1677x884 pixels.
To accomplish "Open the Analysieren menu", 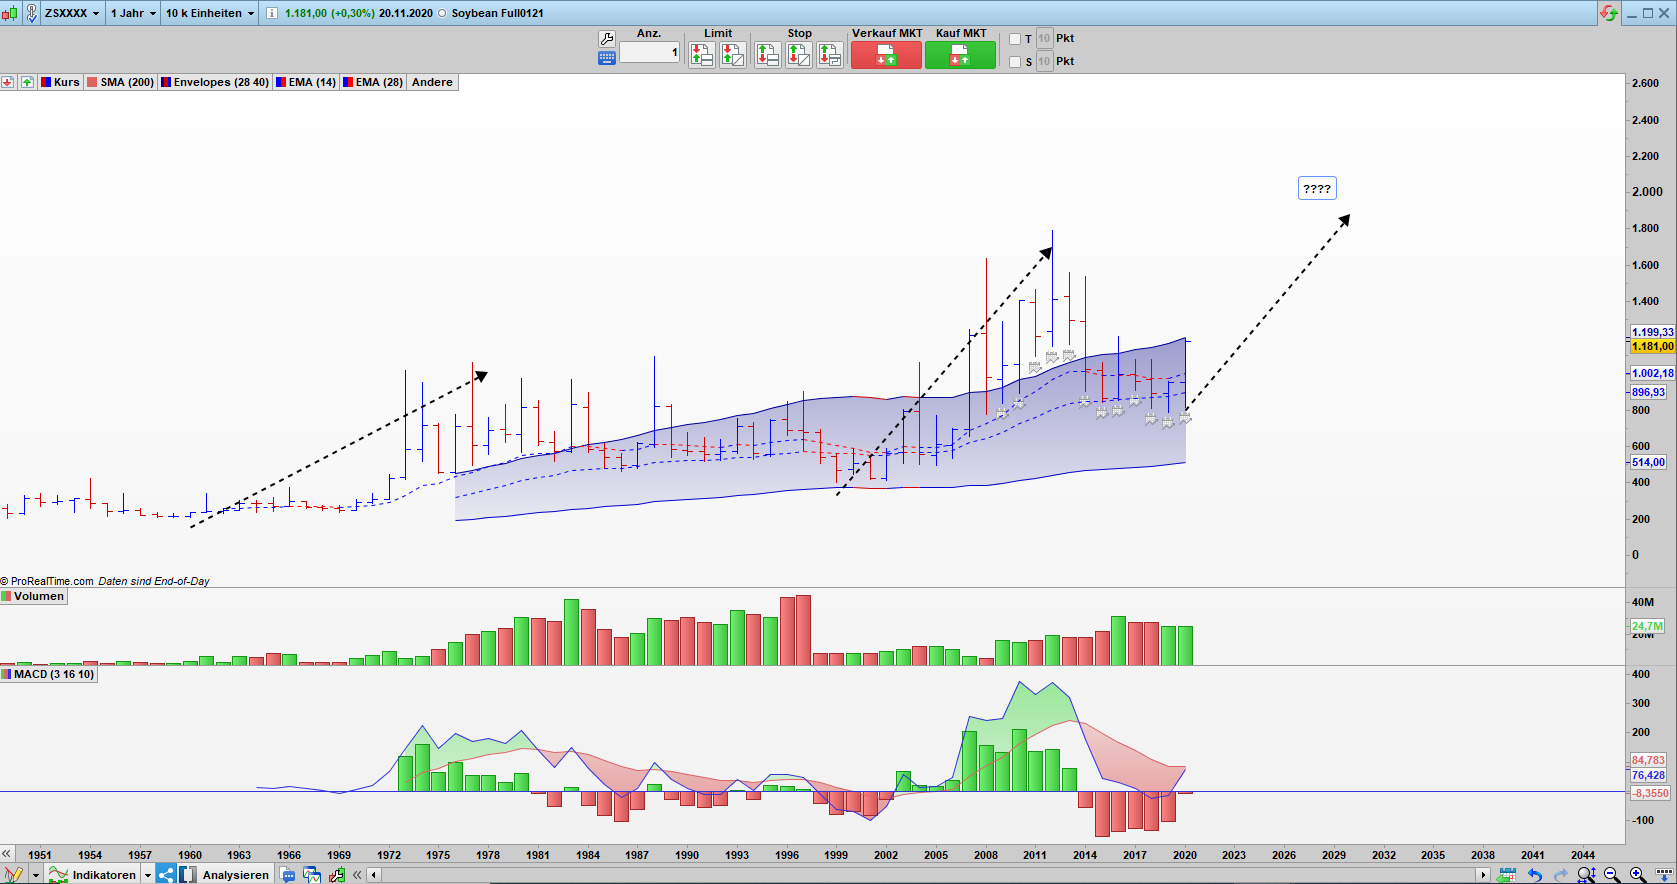I will (x=235, y=875).
